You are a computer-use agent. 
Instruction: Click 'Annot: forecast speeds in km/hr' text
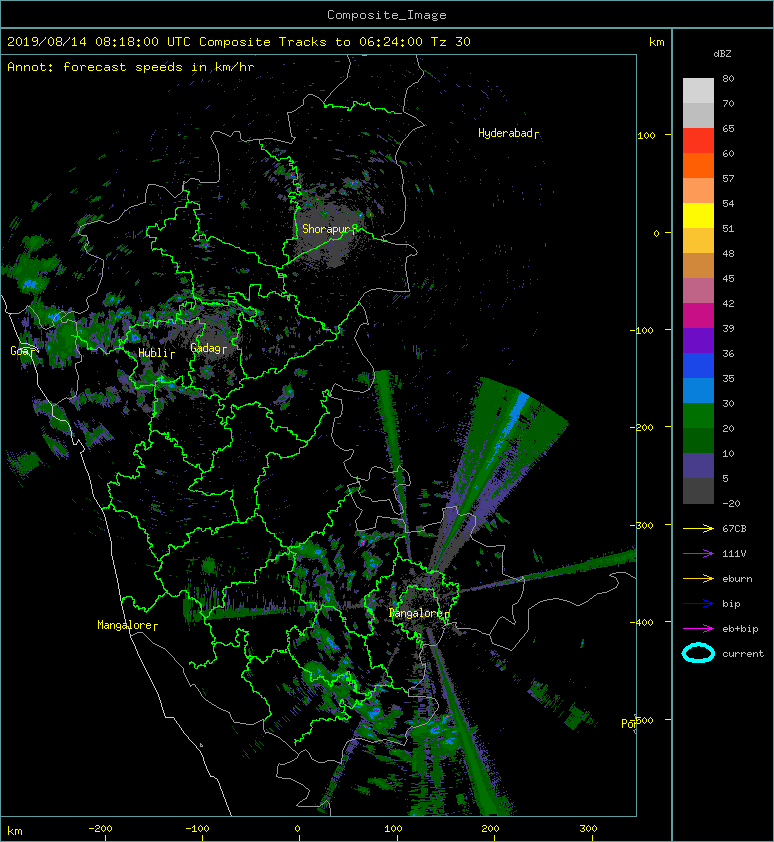[131, 67]
